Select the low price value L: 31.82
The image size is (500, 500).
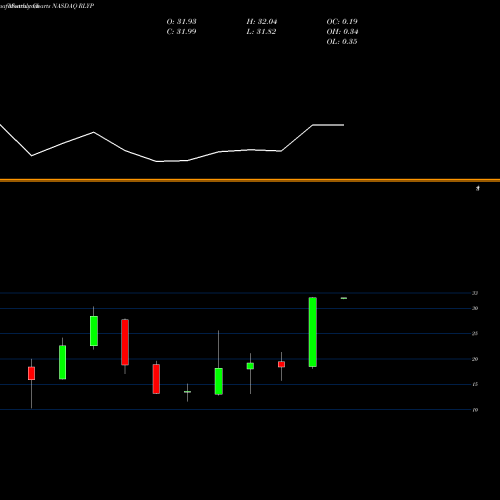[261, 32]
